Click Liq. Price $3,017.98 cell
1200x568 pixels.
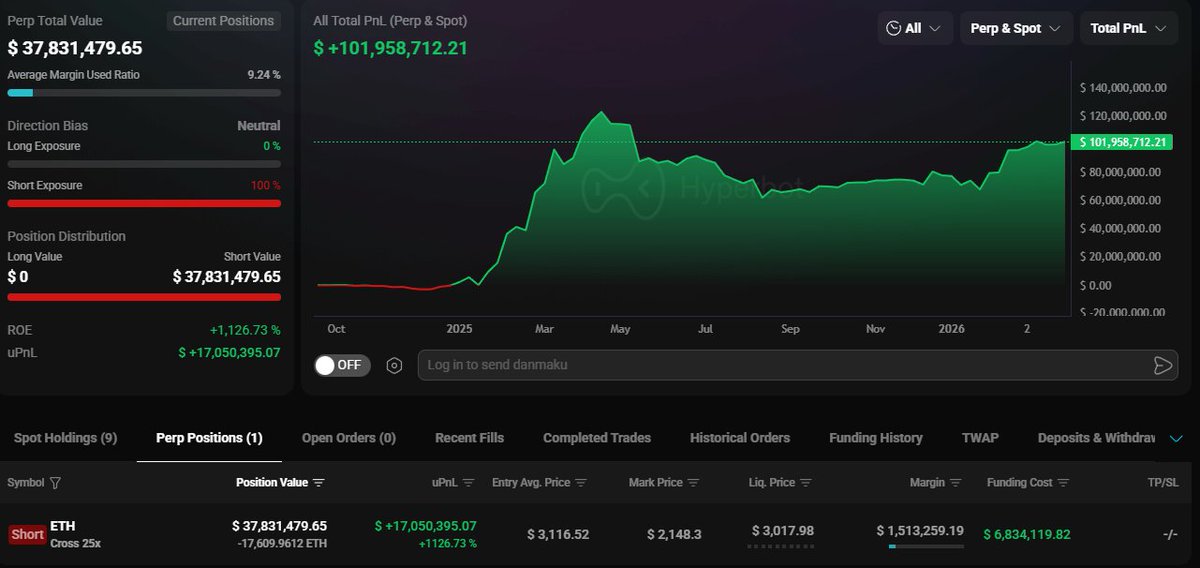782,531
